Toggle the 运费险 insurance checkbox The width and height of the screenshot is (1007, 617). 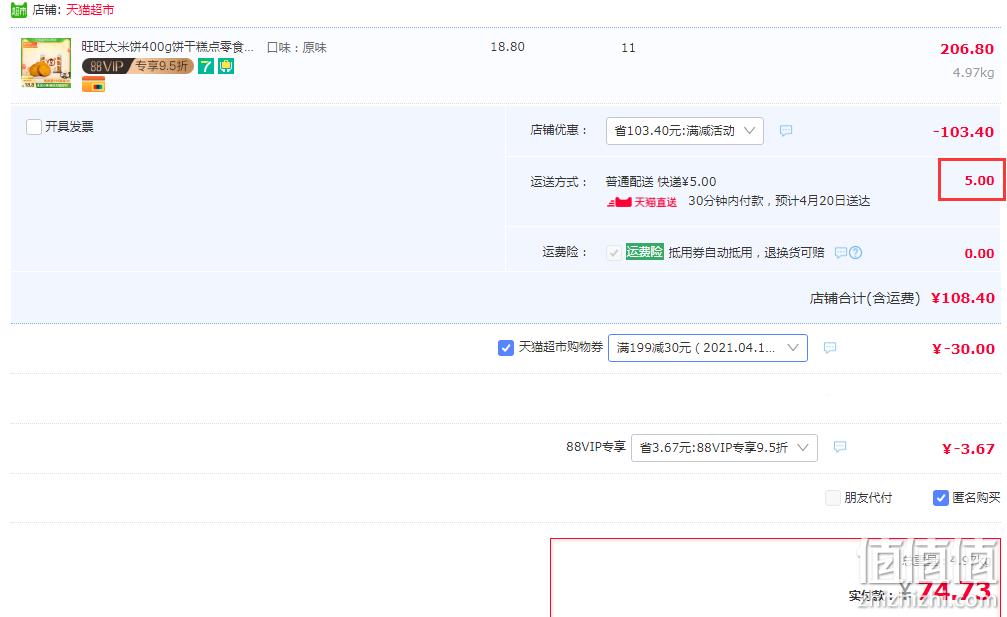click(x=614, y=252)
